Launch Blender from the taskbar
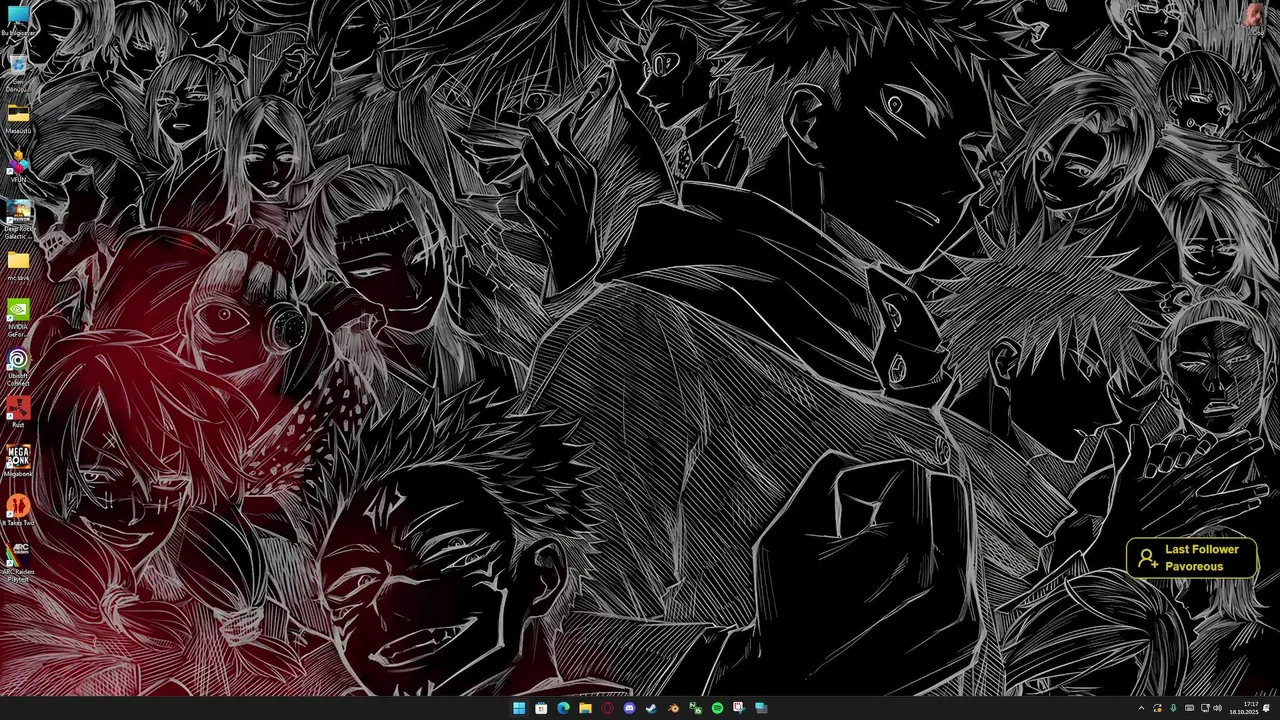This screenshot has height=720, width=1280. click(x=673, y=708)
